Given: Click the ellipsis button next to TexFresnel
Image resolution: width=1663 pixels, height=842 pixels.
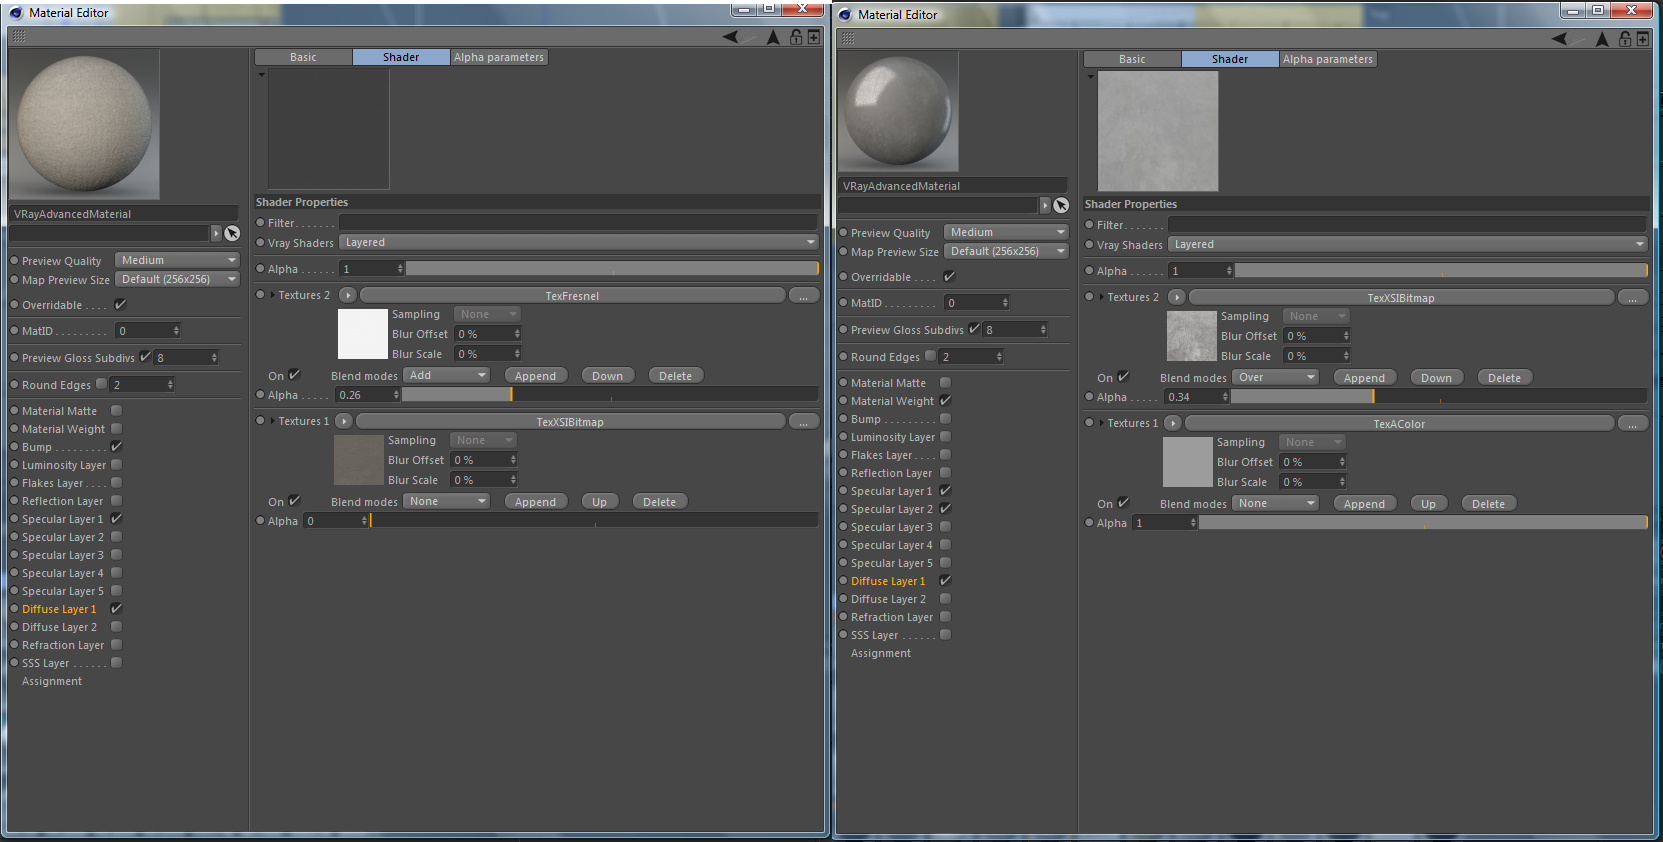Looking at the screenshot, I should (803, 296).
